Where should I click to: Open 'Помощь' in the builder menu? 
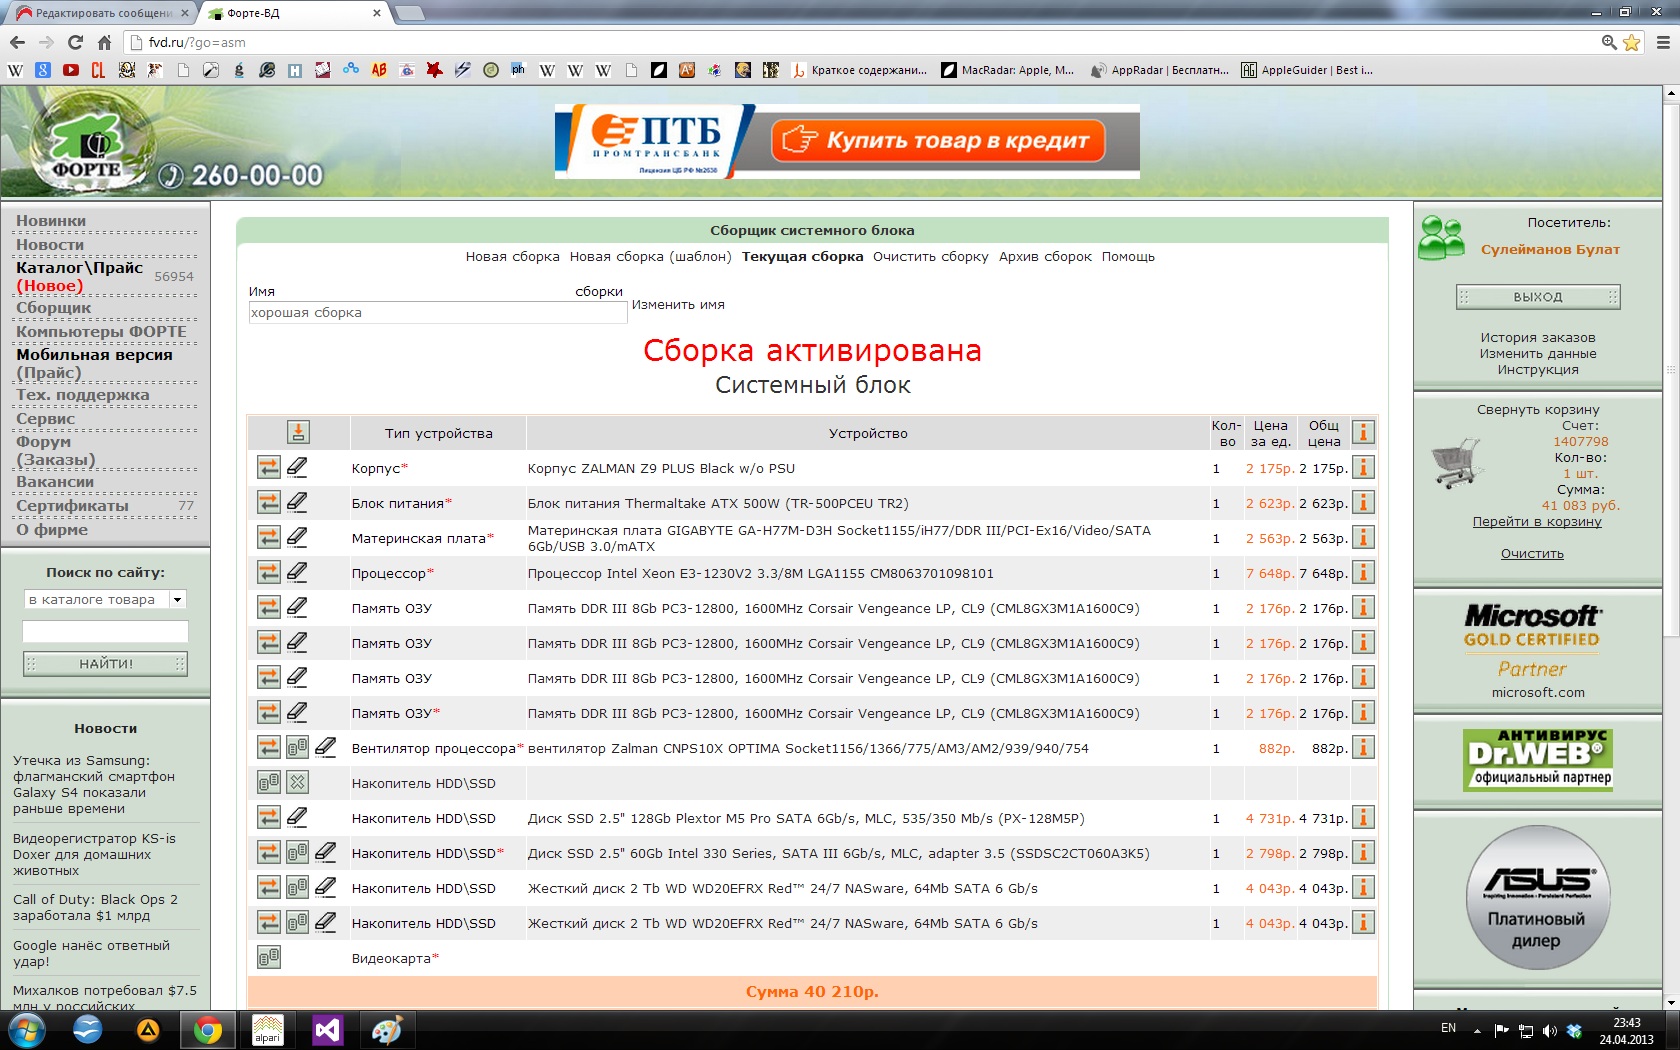[x=1128, y=257]
